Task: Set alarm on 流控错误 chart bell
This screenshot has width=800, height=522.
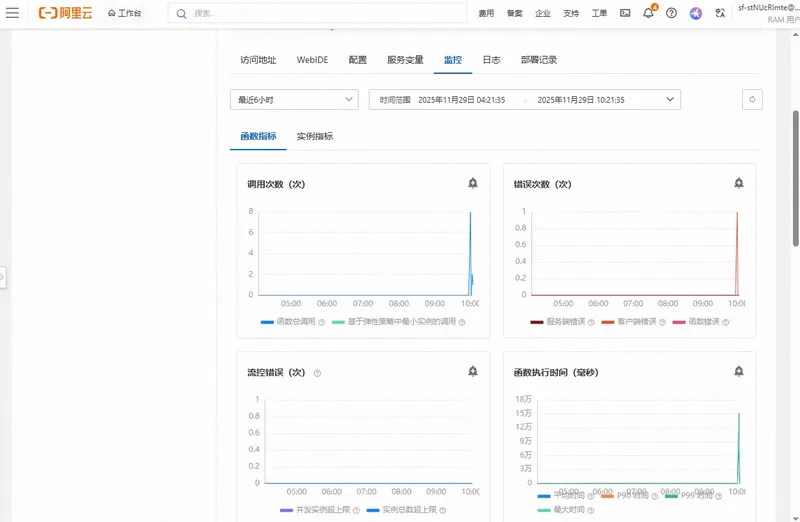Action: (x=473, y=371)
